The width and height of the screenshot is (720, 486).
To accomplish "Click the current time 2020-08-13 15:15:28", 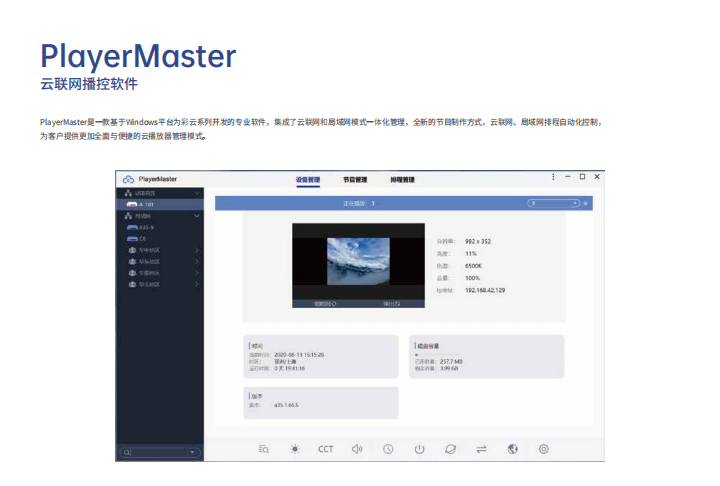I will (x=299, y=355).
